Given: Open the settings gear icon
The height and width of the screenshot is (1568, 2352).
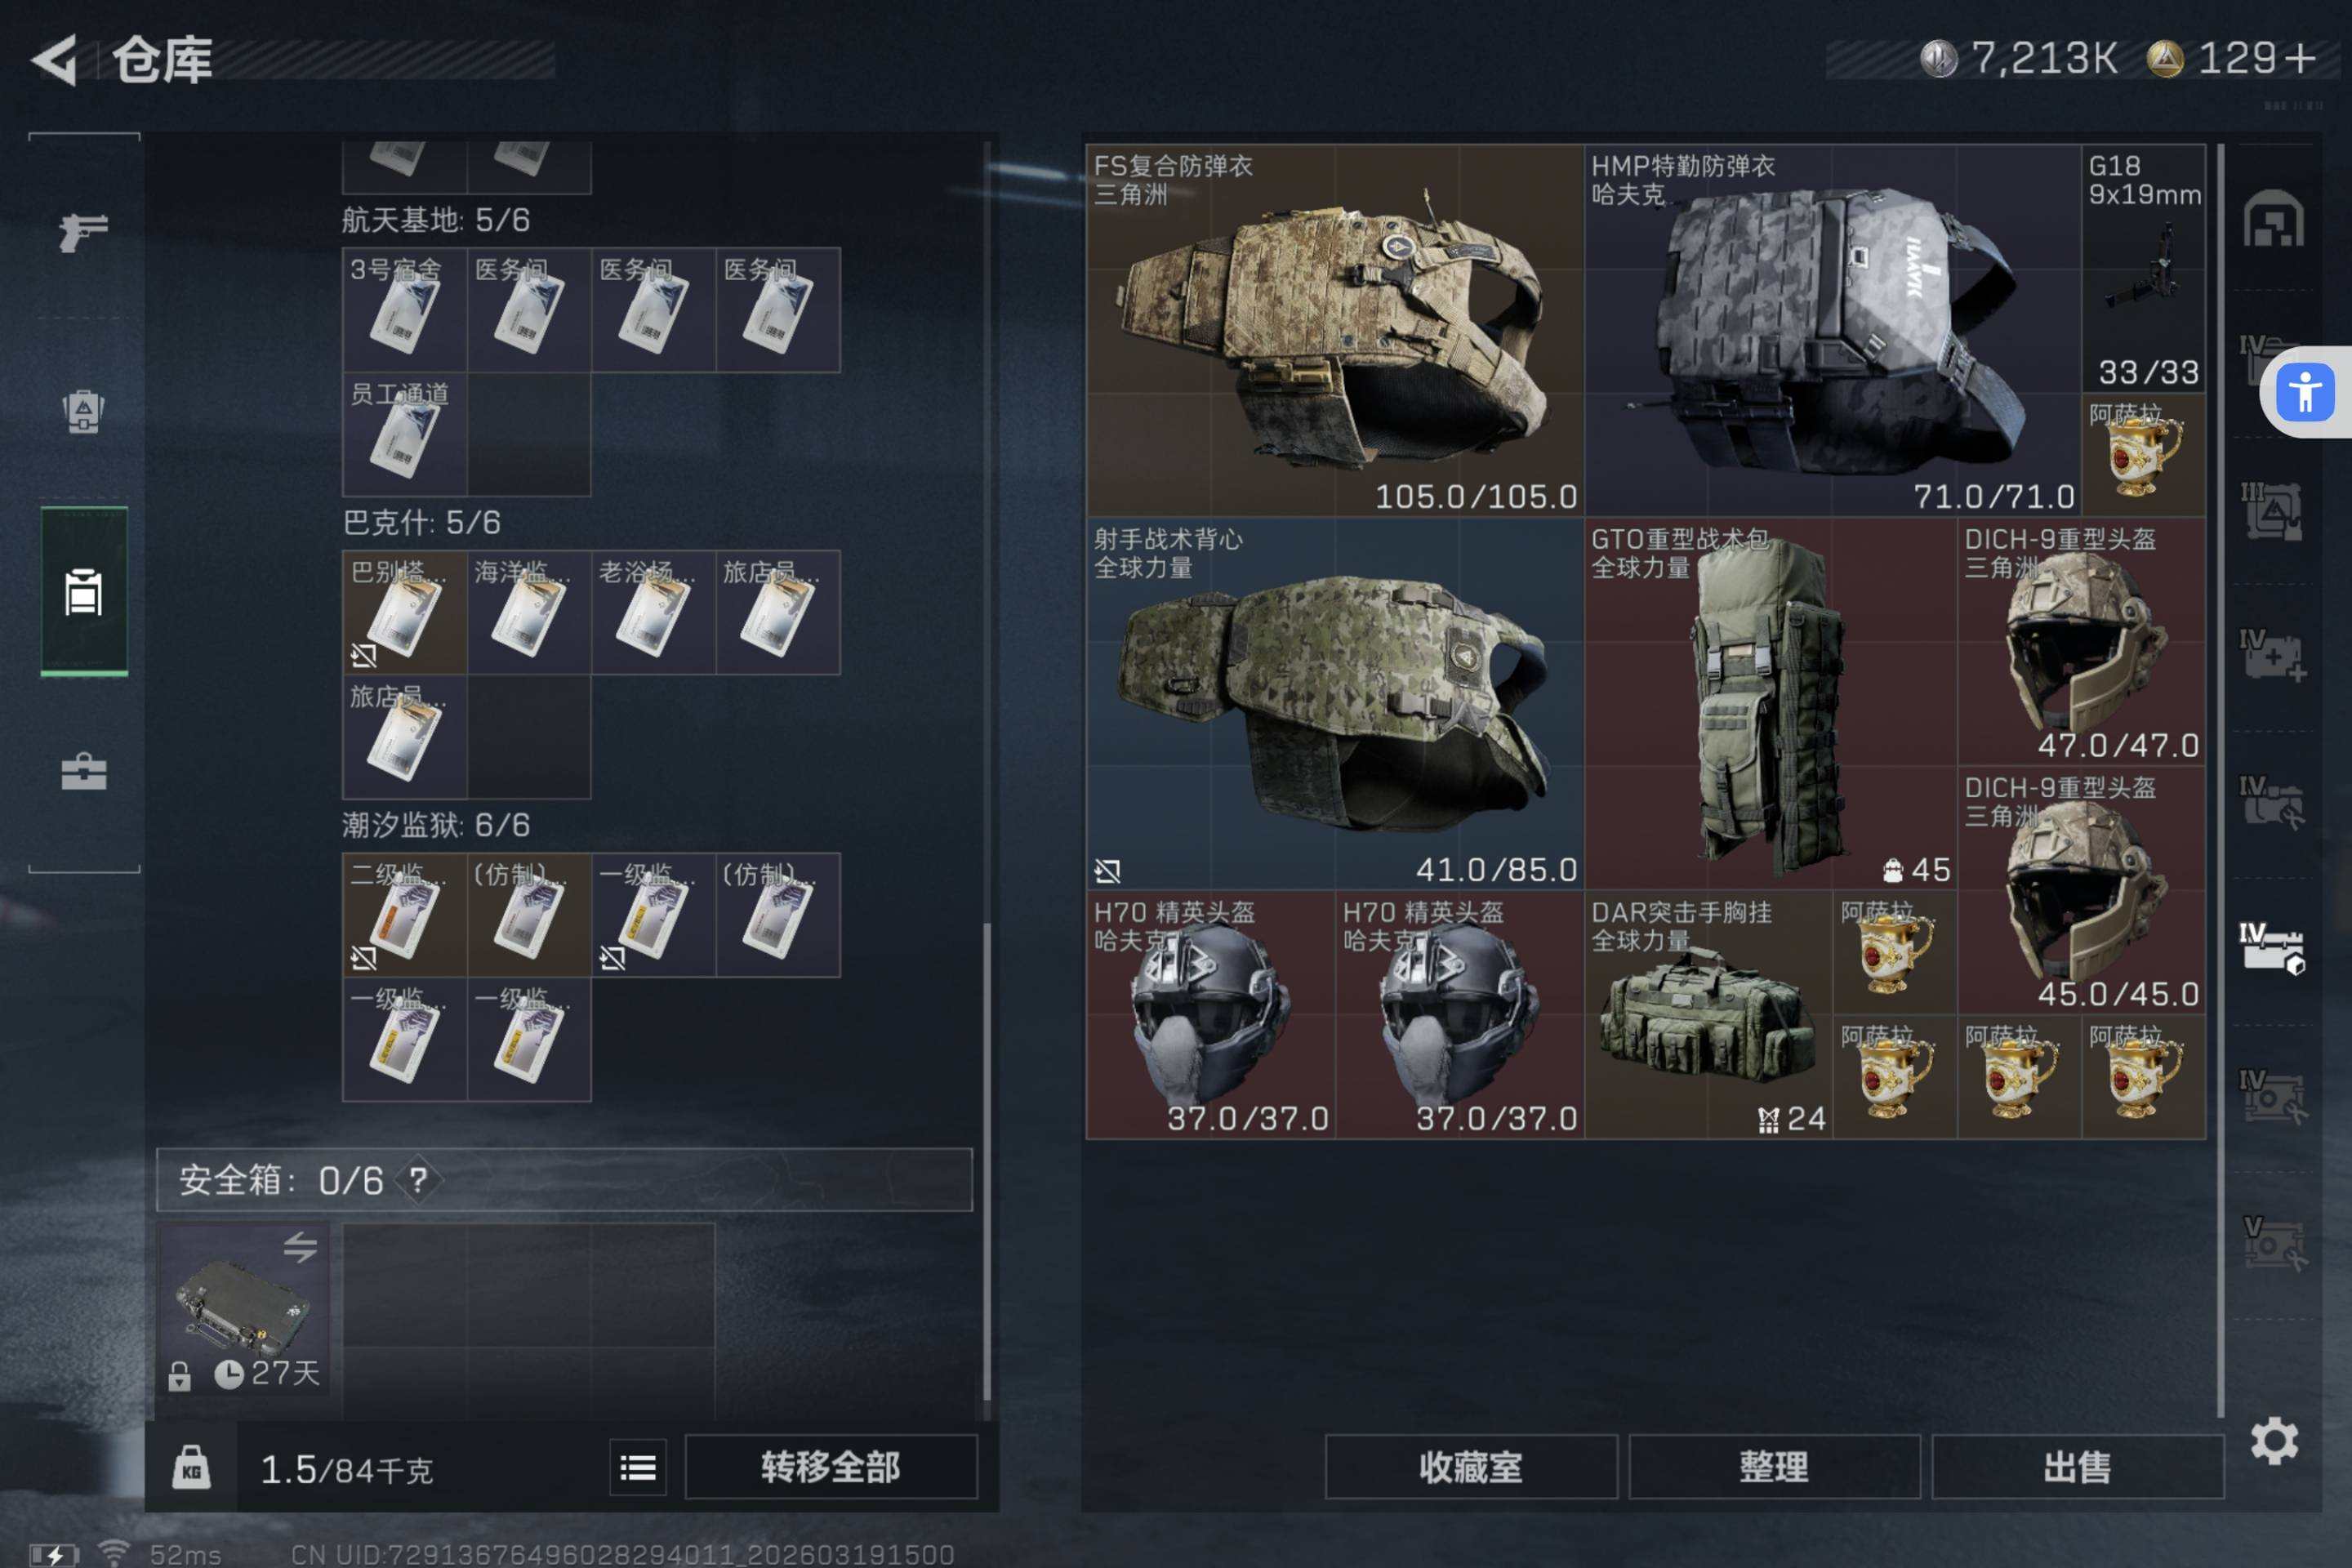Looking at the screenshot, I should [x=2274, y=1441].
